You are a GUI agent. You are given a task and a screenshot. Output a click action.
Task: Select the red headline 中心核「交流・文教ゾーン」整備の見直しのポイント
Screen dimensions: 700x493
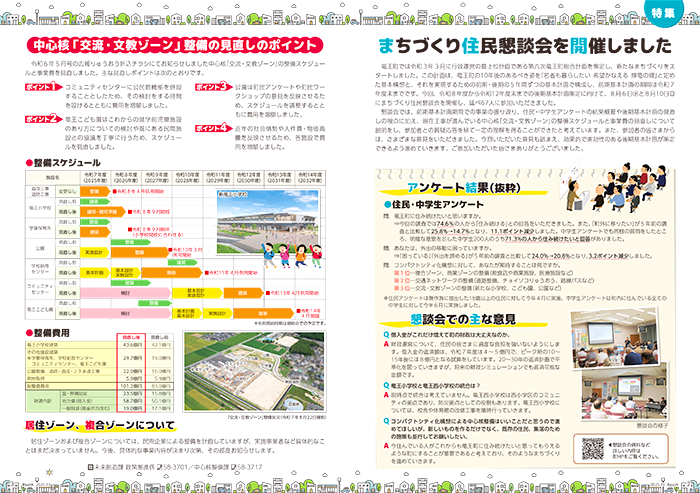tap(175, 45)
